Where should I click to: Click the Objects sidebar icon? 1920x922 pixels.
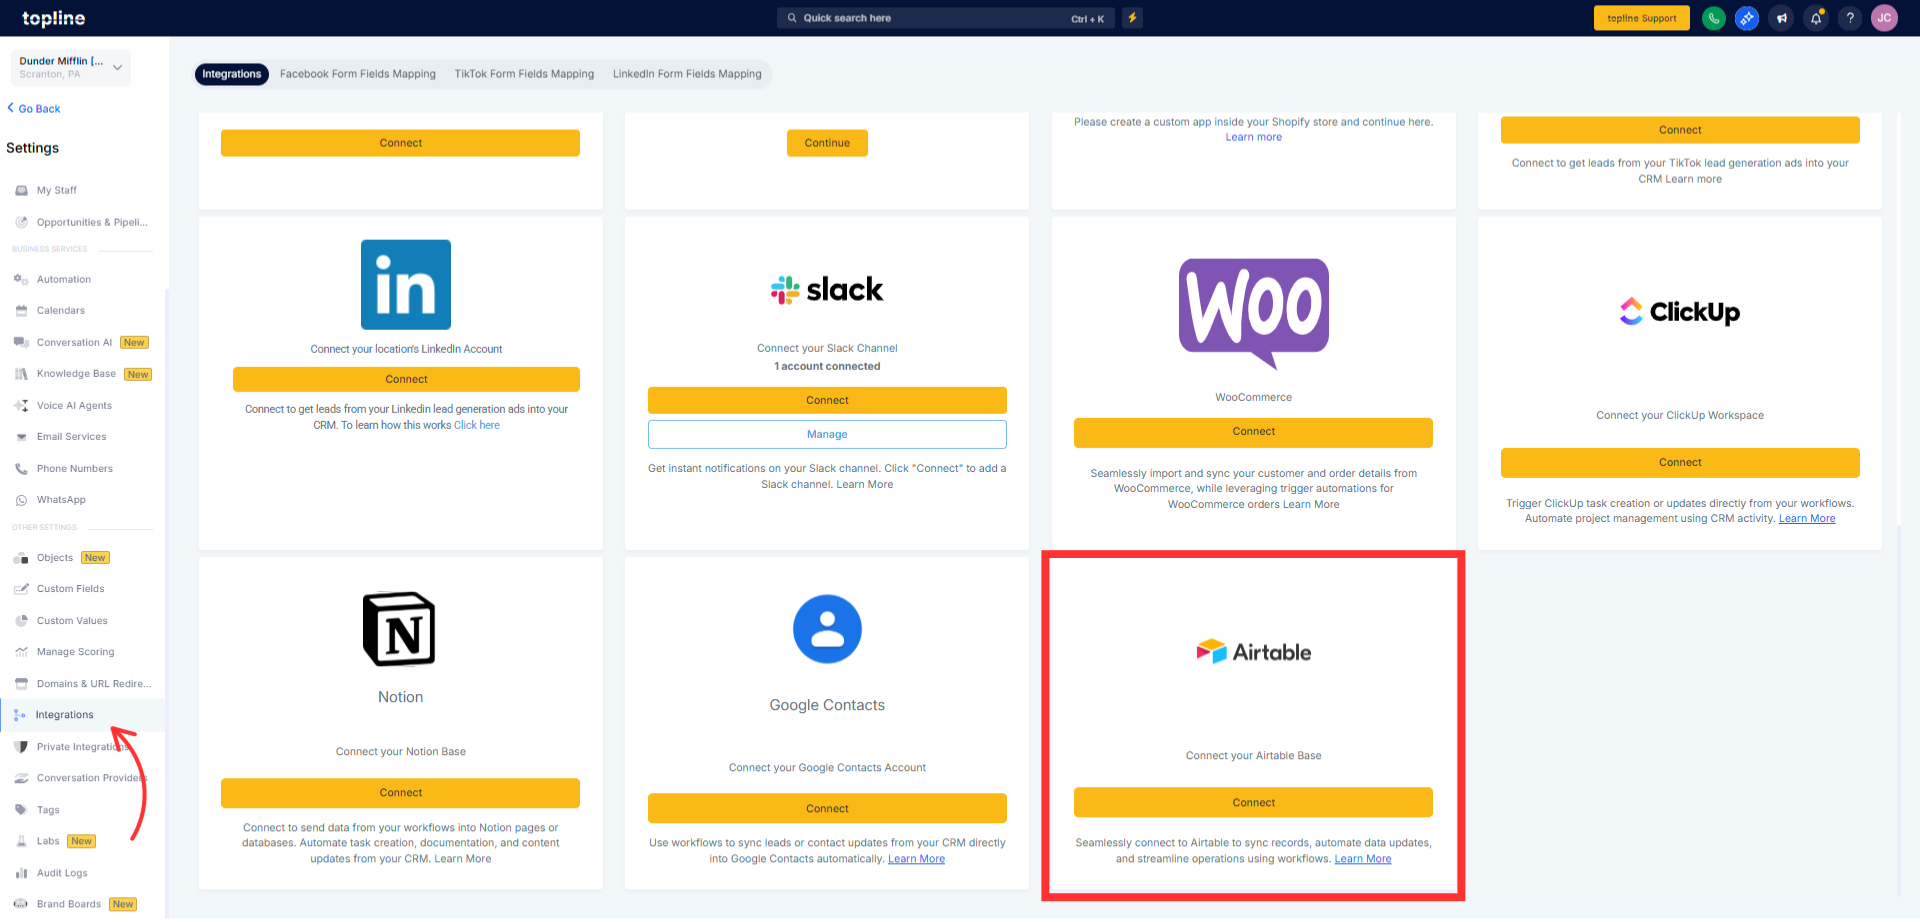tap(21, 558)
